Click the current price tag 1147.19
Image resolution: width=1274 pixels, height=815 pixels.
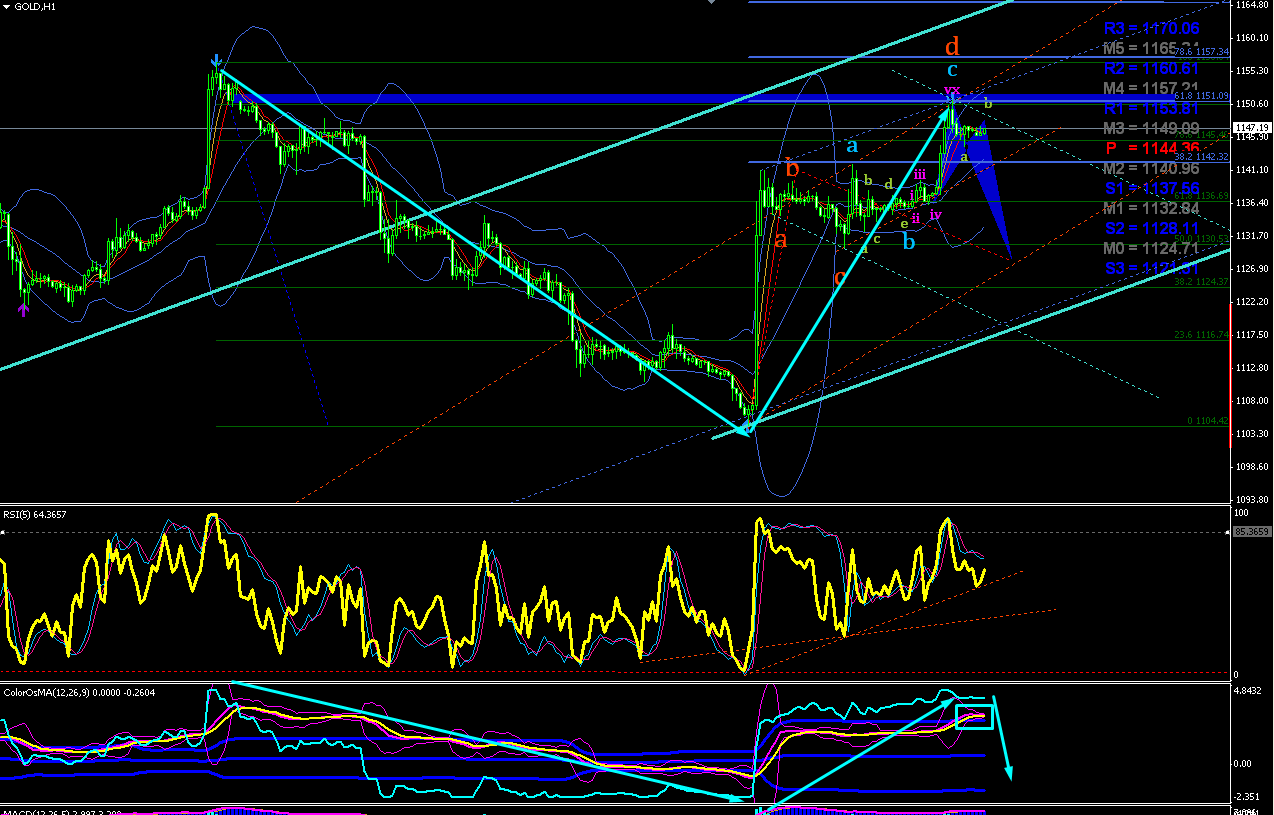(x=1252, y=128)
